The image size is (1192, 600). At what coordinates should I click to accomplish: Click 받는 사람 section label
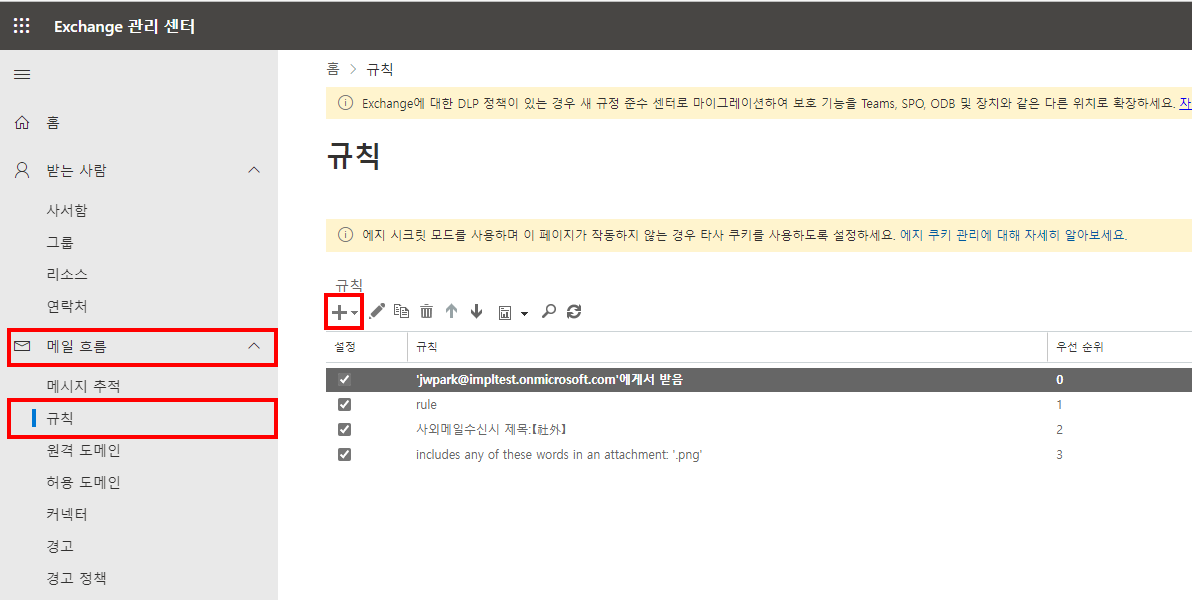pos(76,170)
